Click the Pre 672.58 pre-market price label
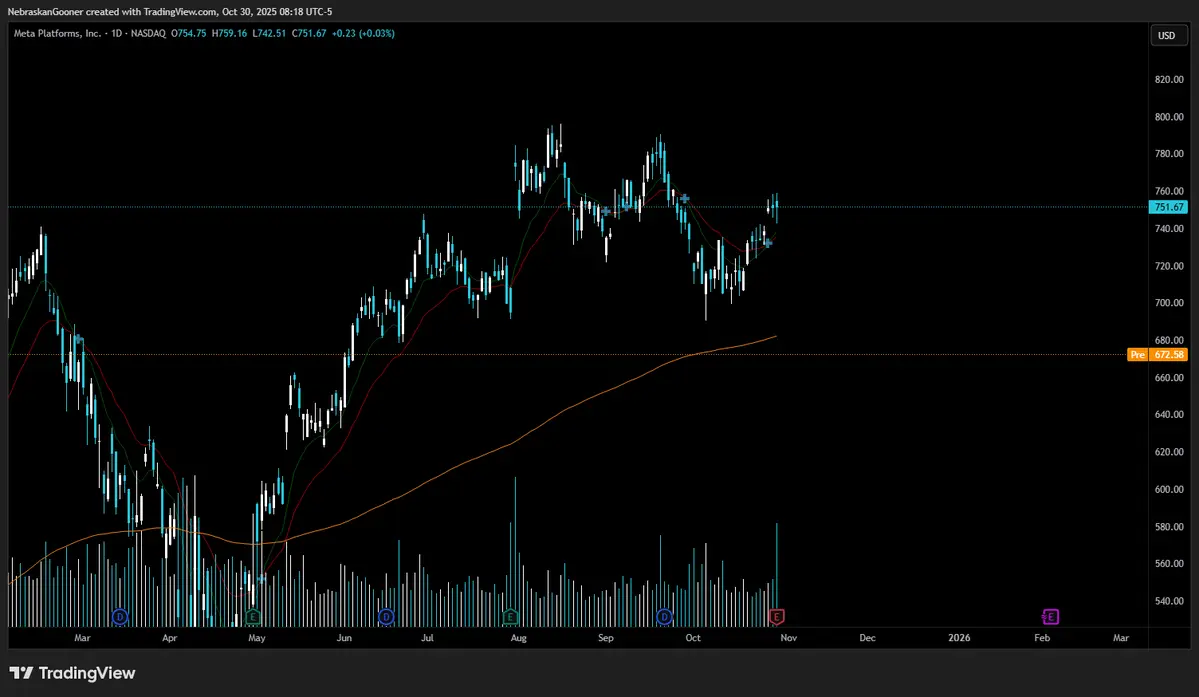The image size is (1199, 697). (x=1158, y=355)
